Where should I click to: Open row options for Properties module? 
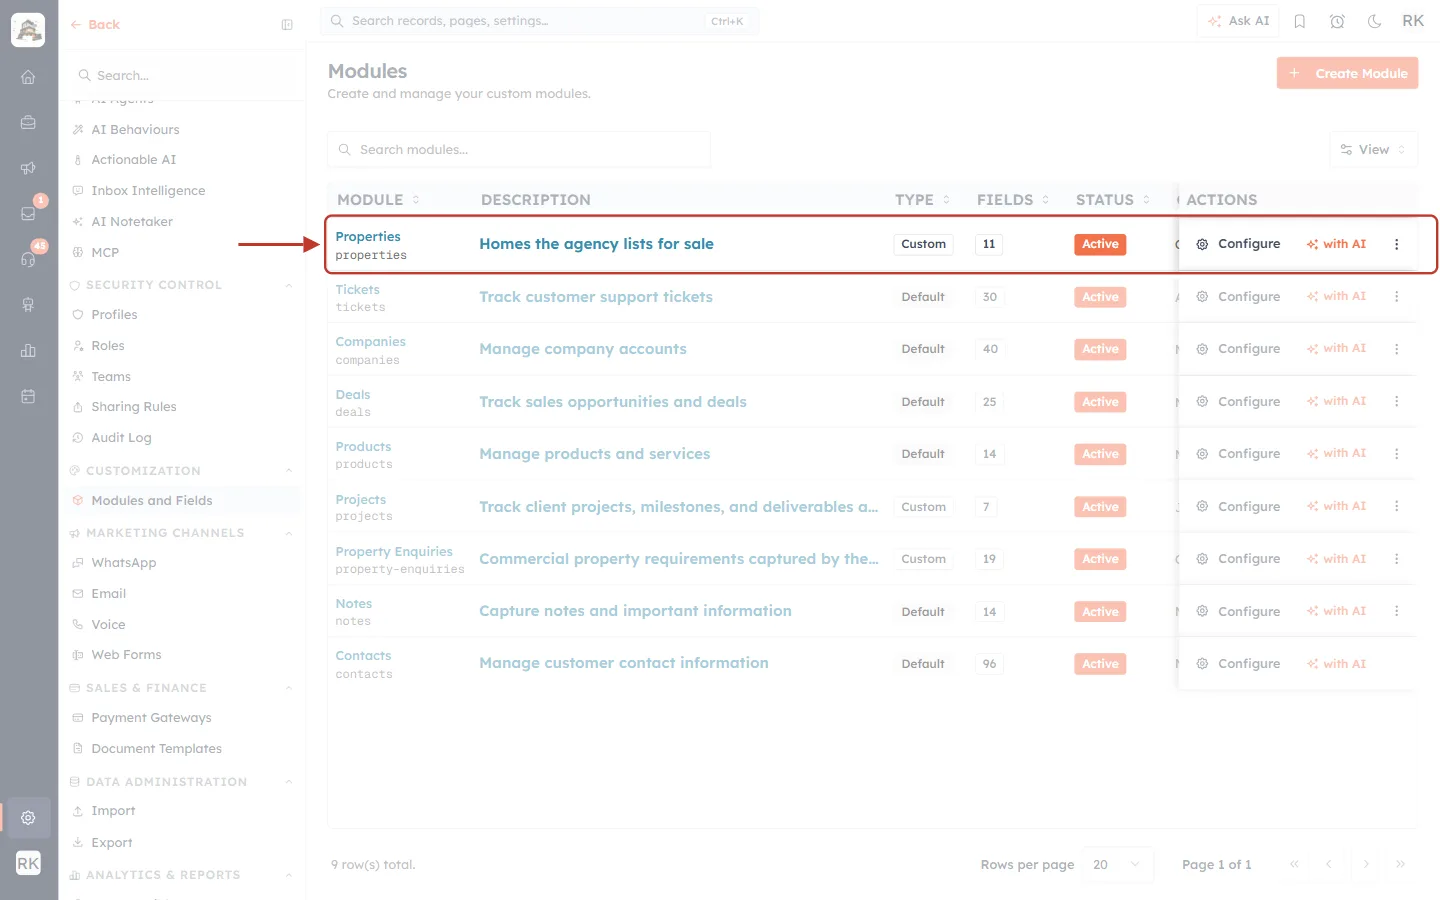tap(1397, 244)
